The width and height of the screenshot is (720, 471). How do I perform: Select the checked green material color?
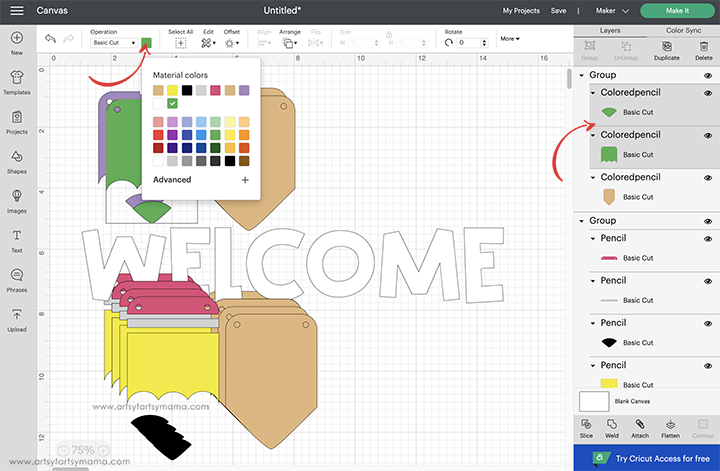pos(172,103)
